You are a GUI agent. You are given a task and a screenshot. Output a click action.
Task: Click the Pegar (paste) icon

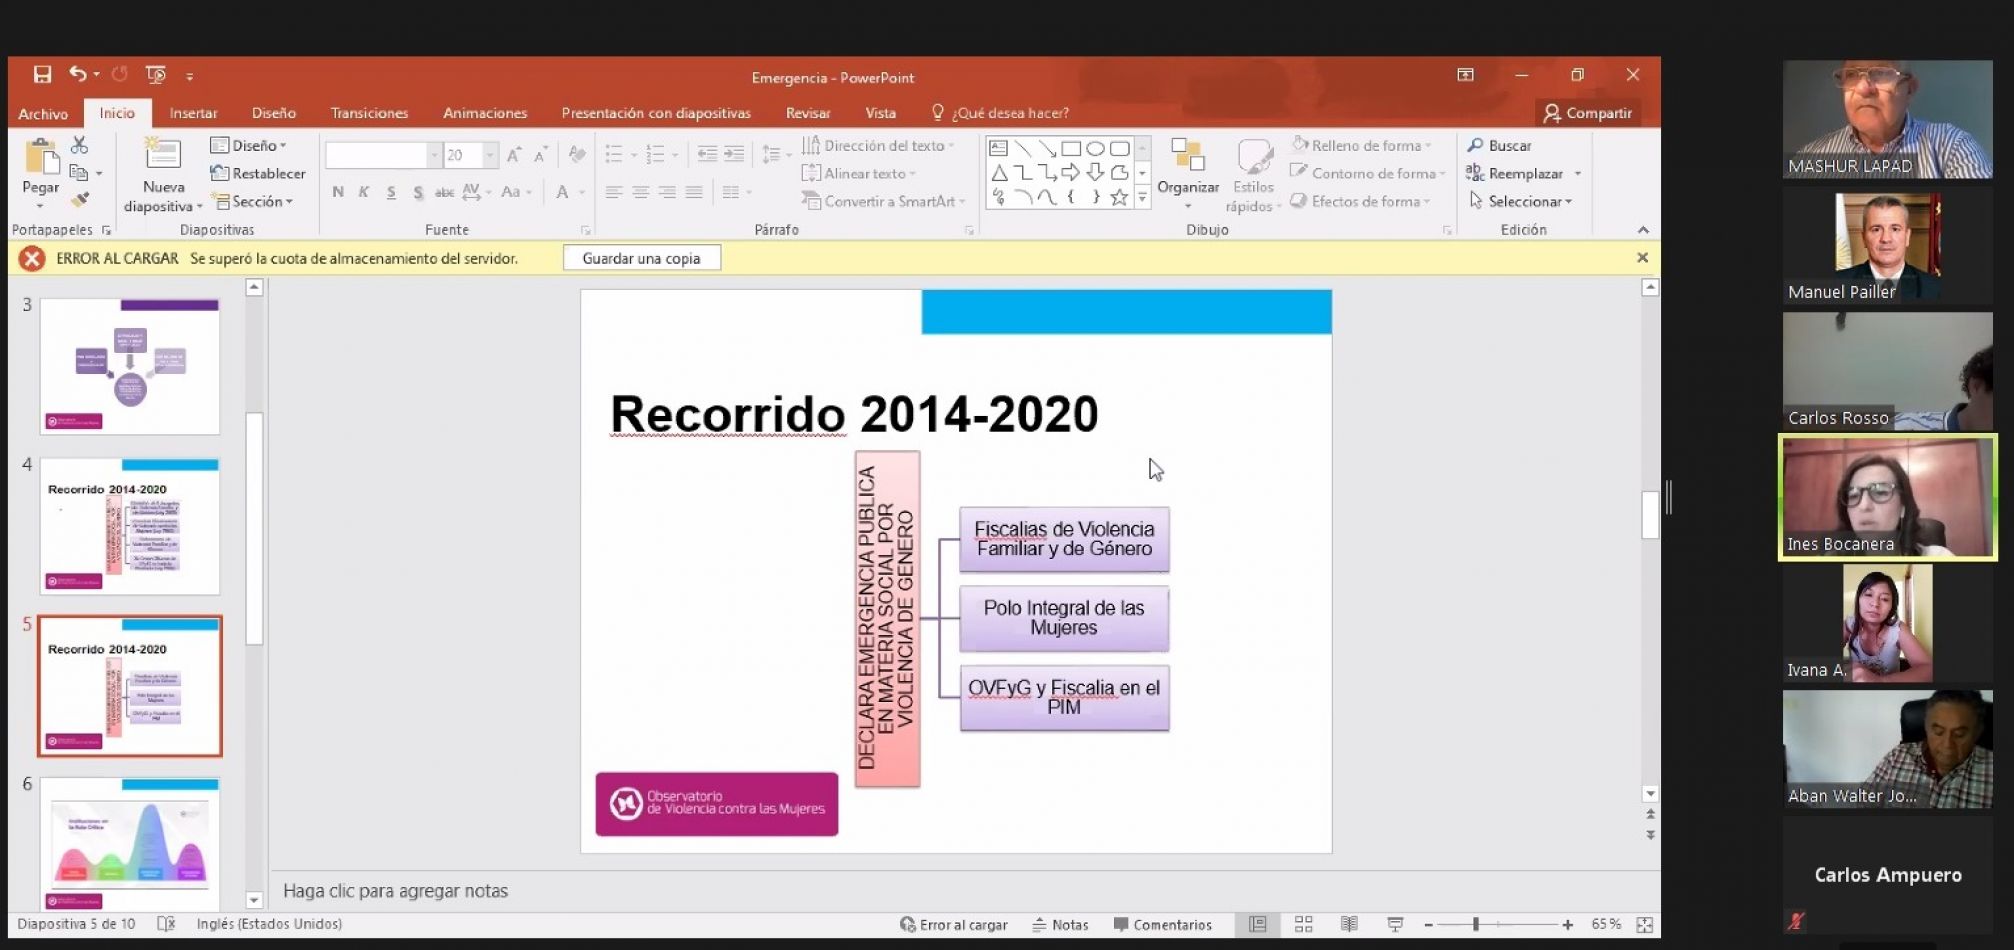coord(41,160)
